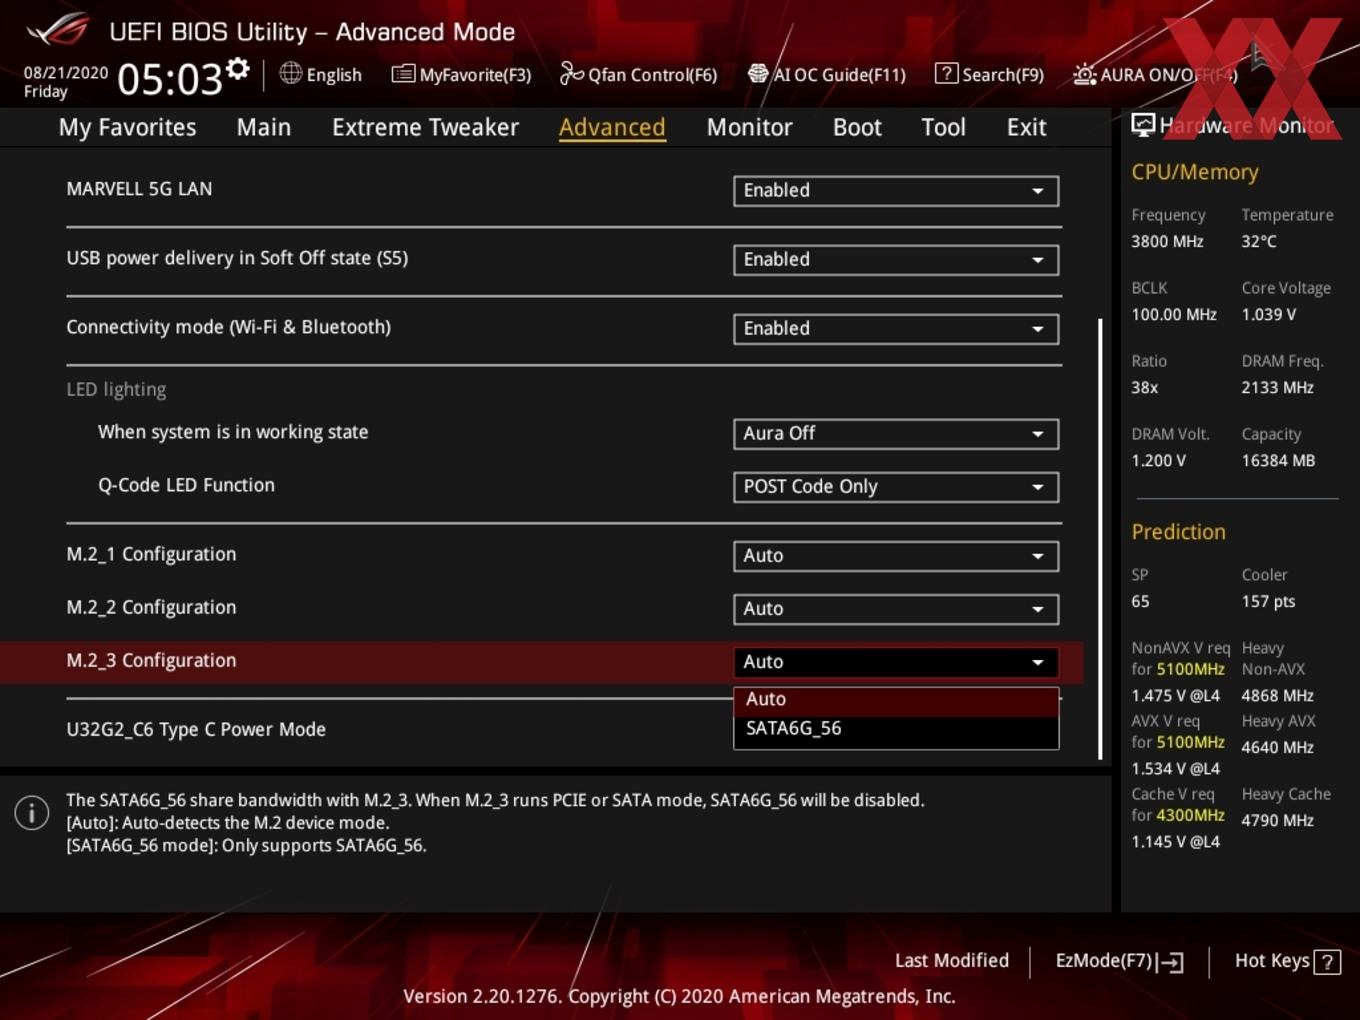1360x1020 pixels.
Task: Select U32G2_C6 Type C Power Mode row
Action: tap(196, 730)
